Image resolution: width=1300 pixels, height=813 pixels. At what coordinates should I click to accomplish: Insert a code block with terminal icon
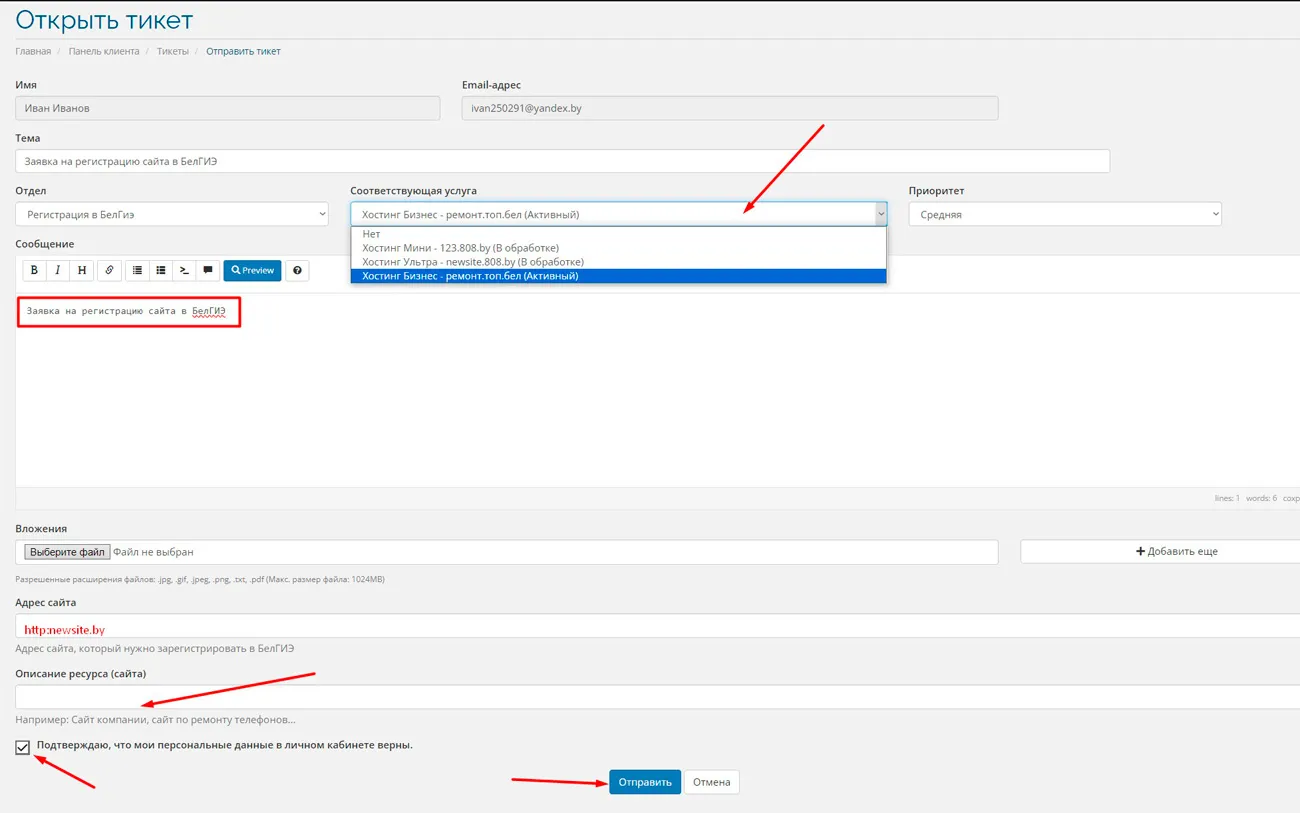184,270
